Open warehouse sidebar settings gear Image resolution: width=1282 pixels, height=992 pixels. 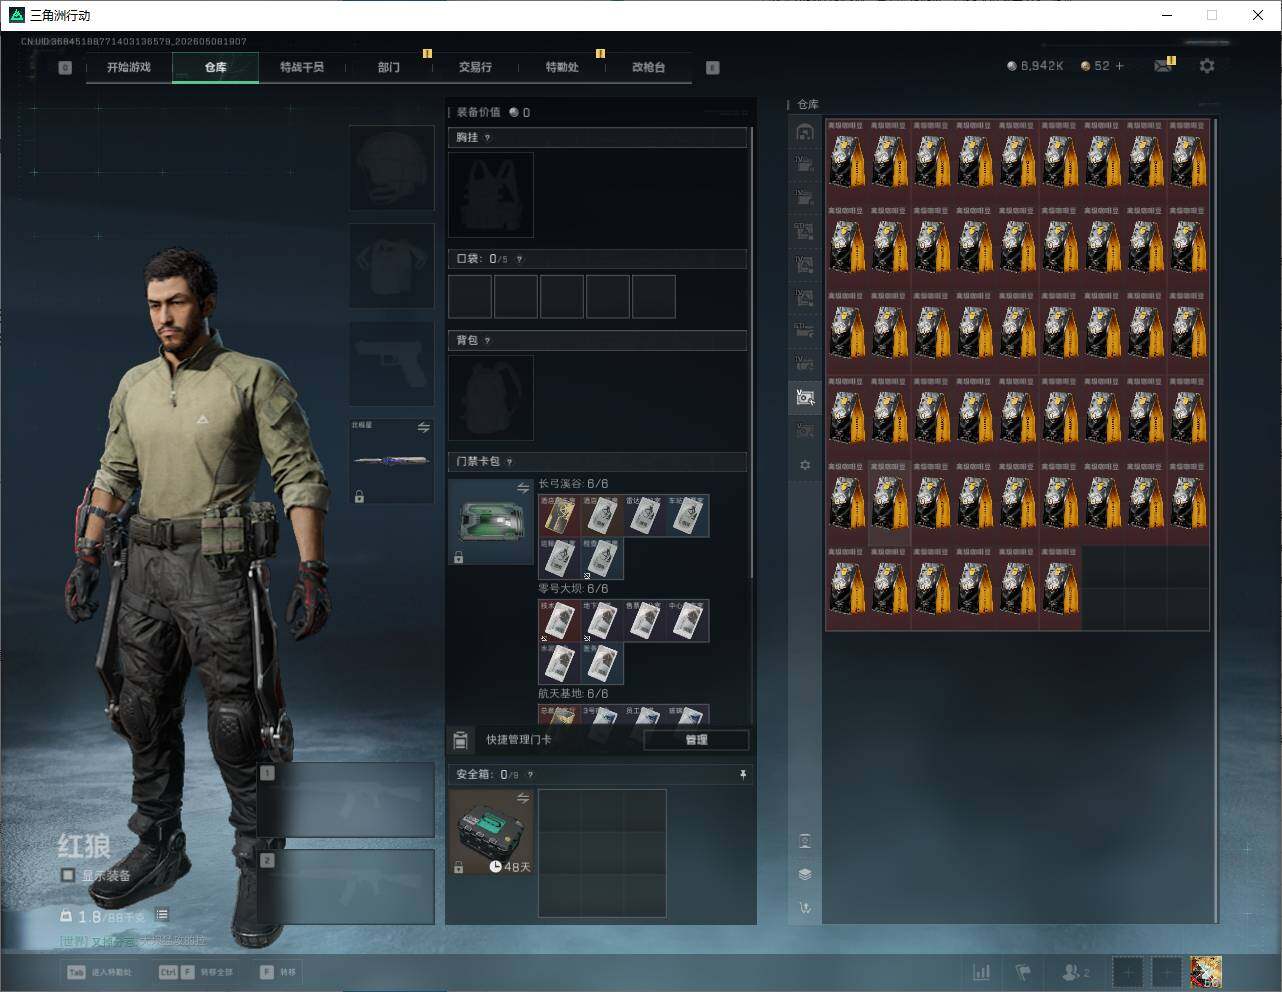coord(805,465)
